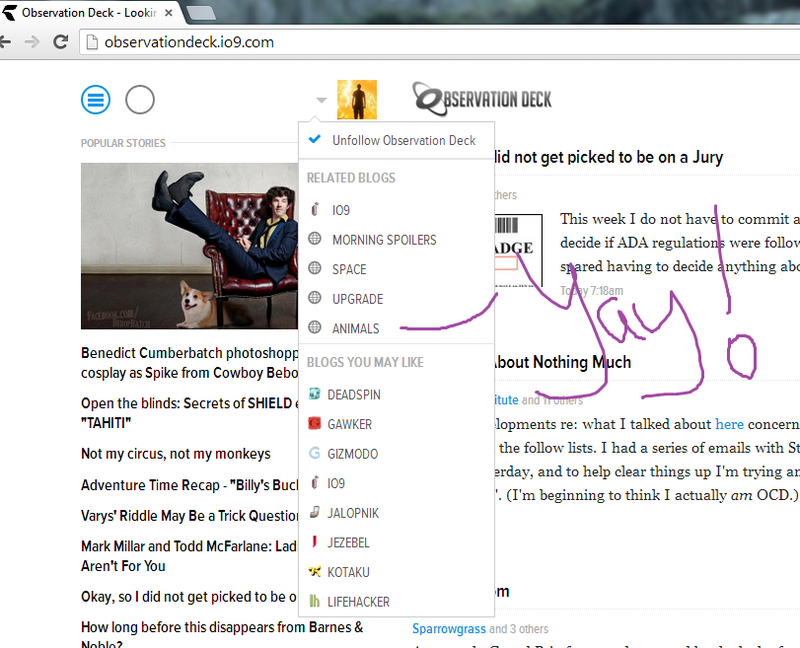Reload the page with the refresh button
The width and height of the screenshot is (800, 648).
[x=61, y=41]
